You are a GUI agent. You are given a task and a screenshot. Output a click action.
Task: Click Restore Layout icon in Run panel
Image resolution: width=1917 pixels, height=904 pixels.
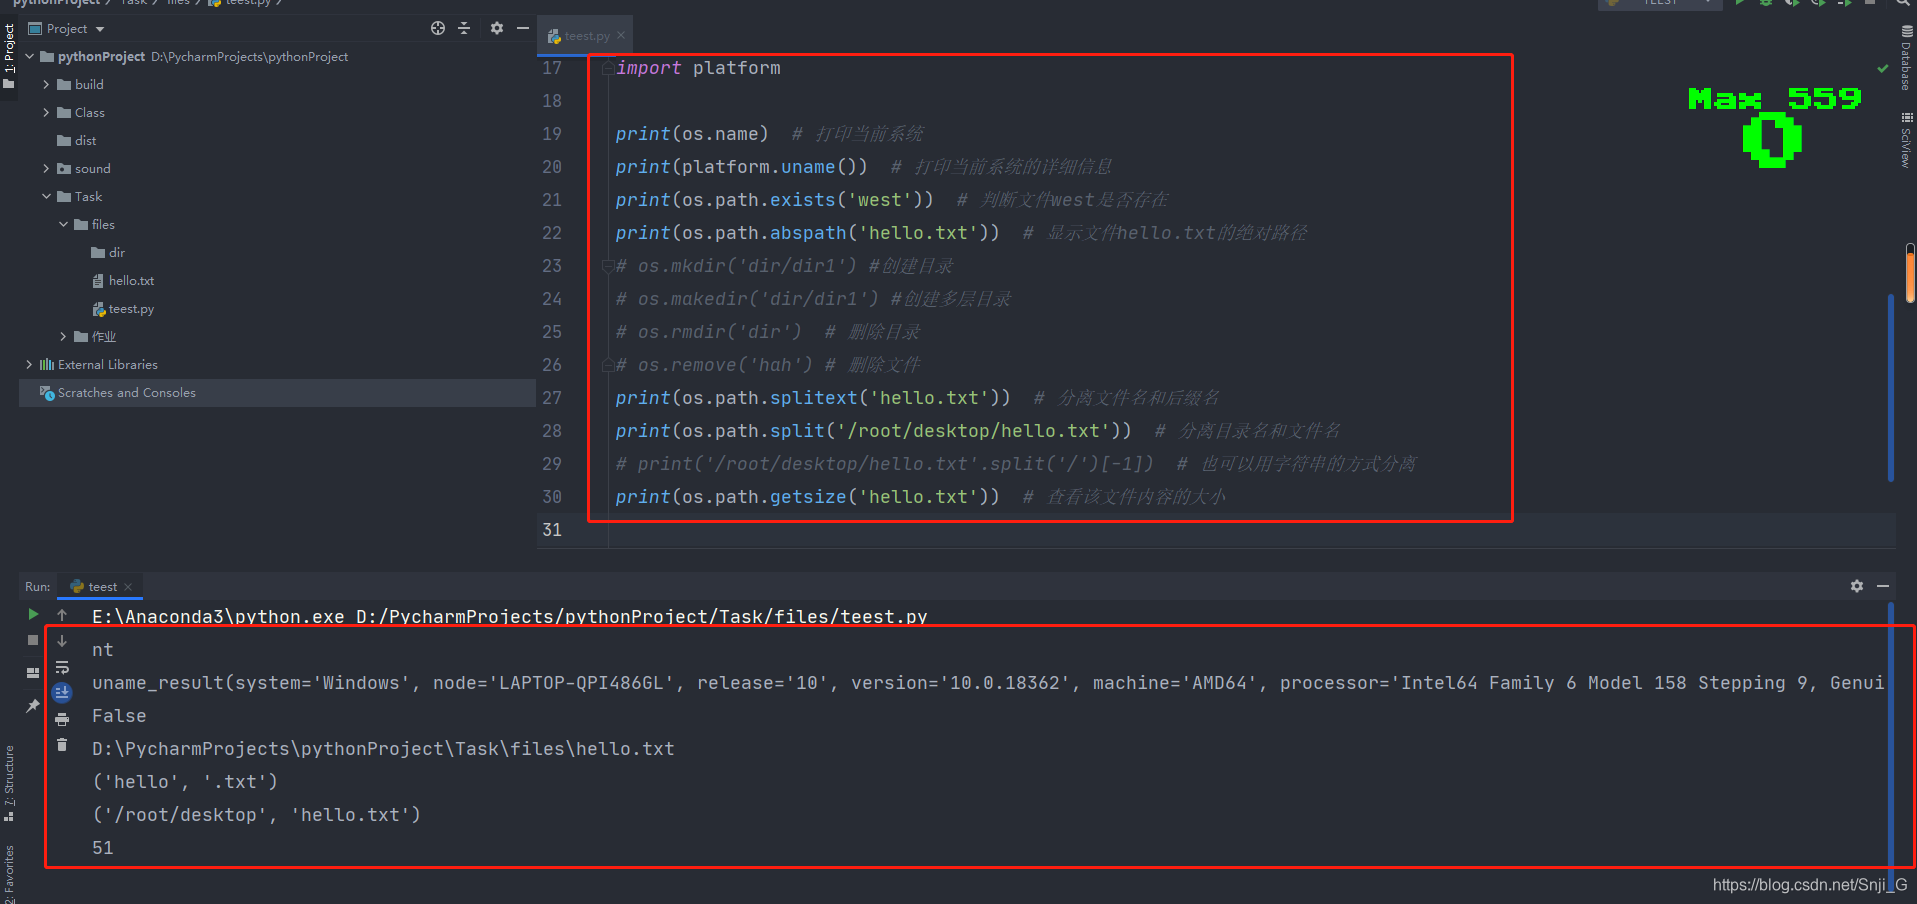[x=33, y=673]
